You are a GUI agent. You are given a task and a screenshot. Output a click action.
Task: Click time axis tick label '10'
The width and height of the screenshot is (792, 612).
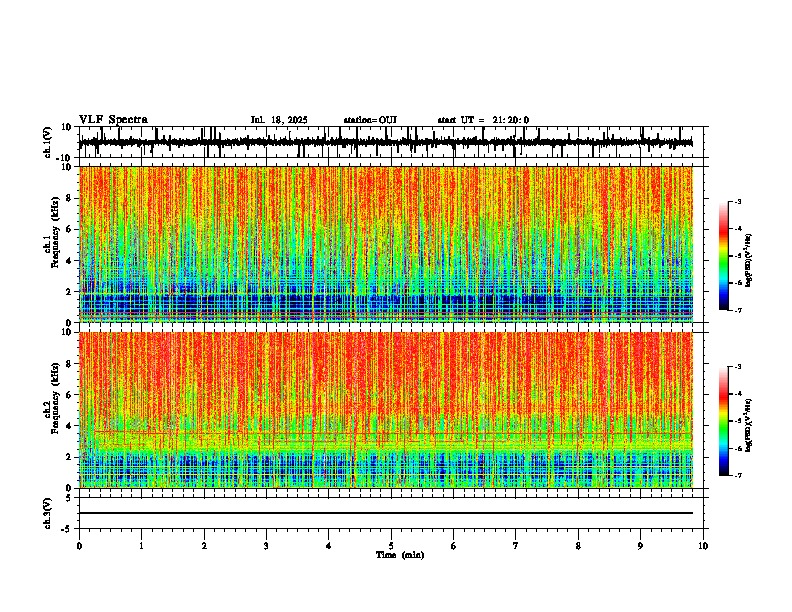pos(703,546)
